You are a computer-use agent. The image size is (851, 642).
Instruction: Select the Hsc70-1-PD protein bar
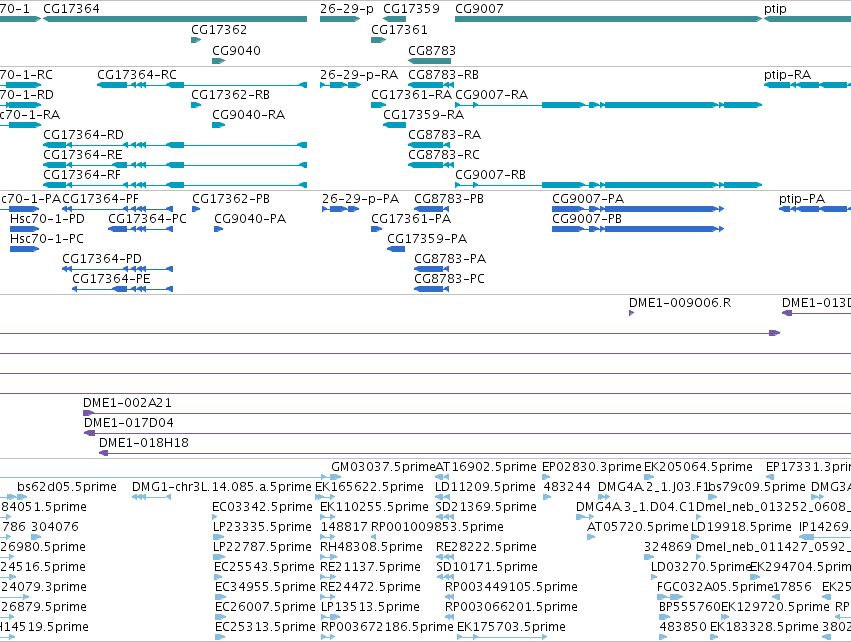click(x=24, y=229)
